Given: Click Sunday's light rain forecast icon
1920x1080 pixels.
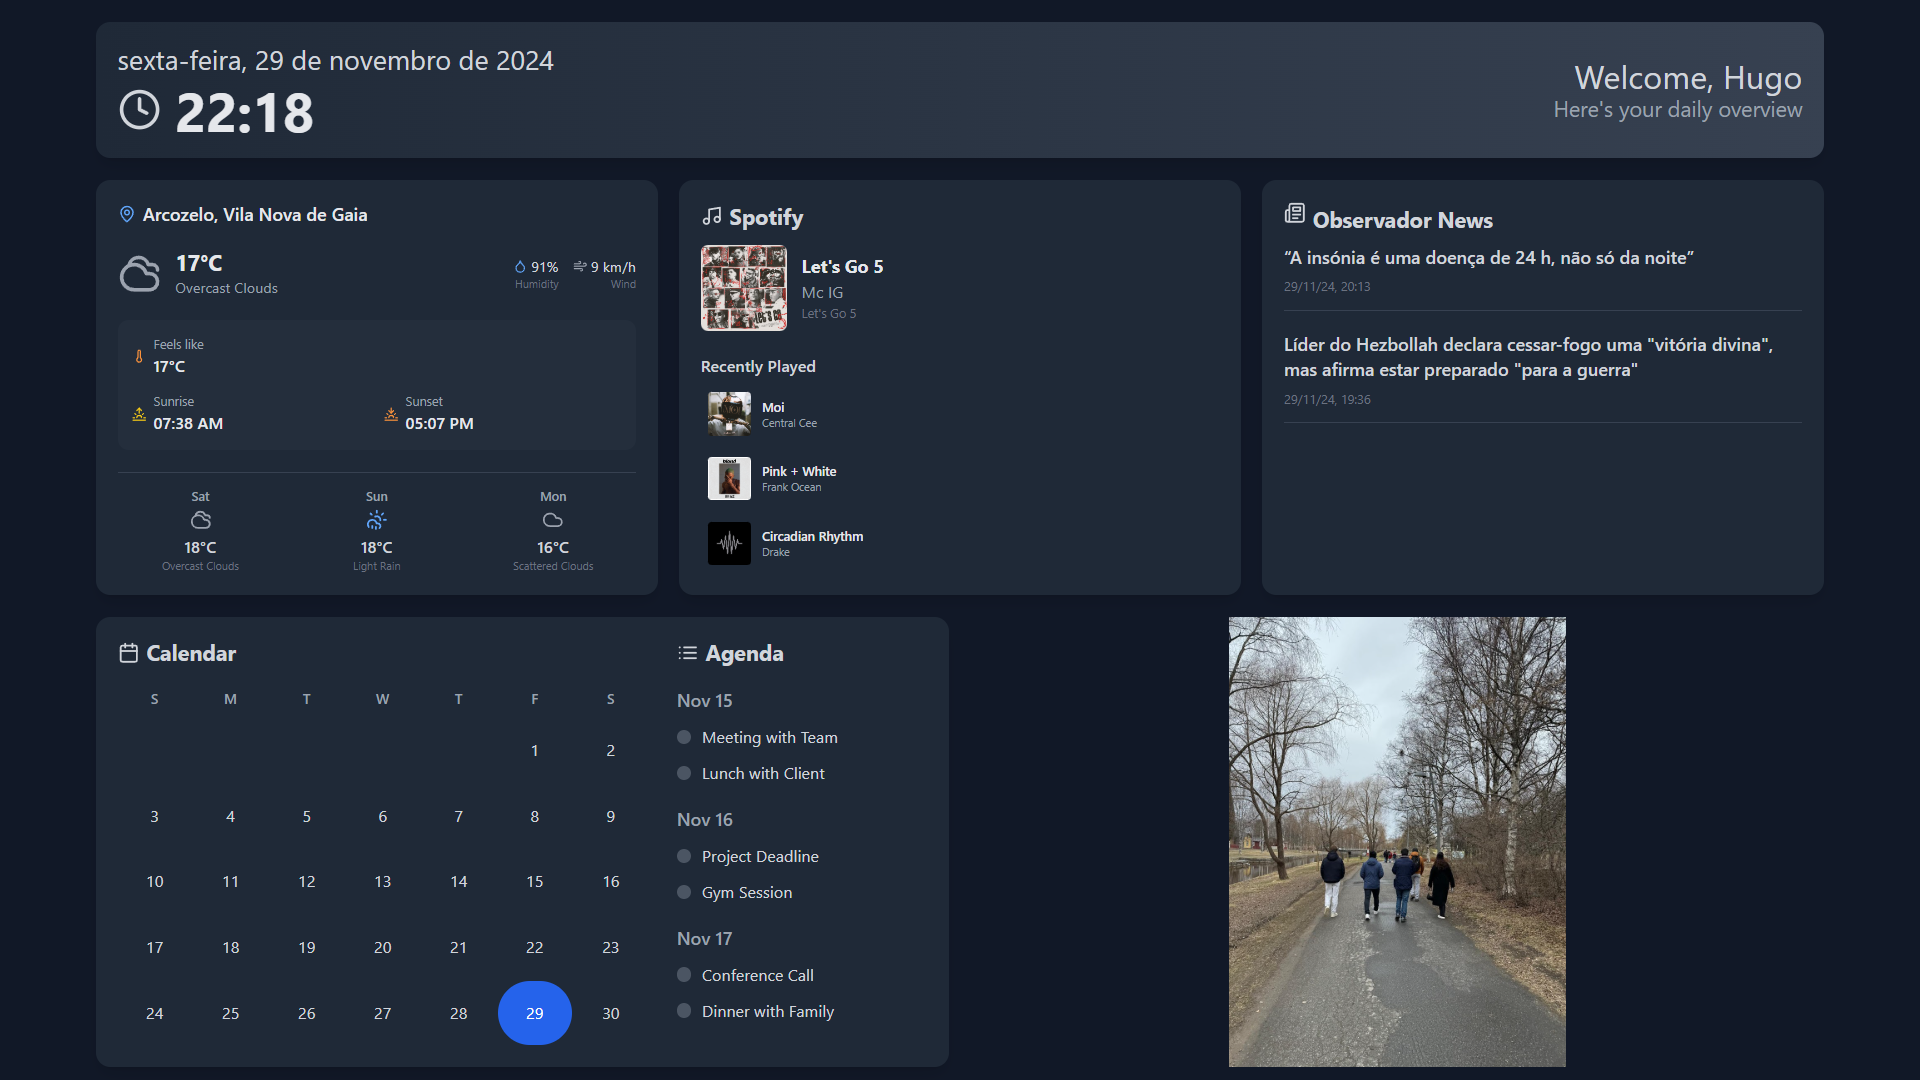Looking at the screenshot, I should click(x=376, y=520).
